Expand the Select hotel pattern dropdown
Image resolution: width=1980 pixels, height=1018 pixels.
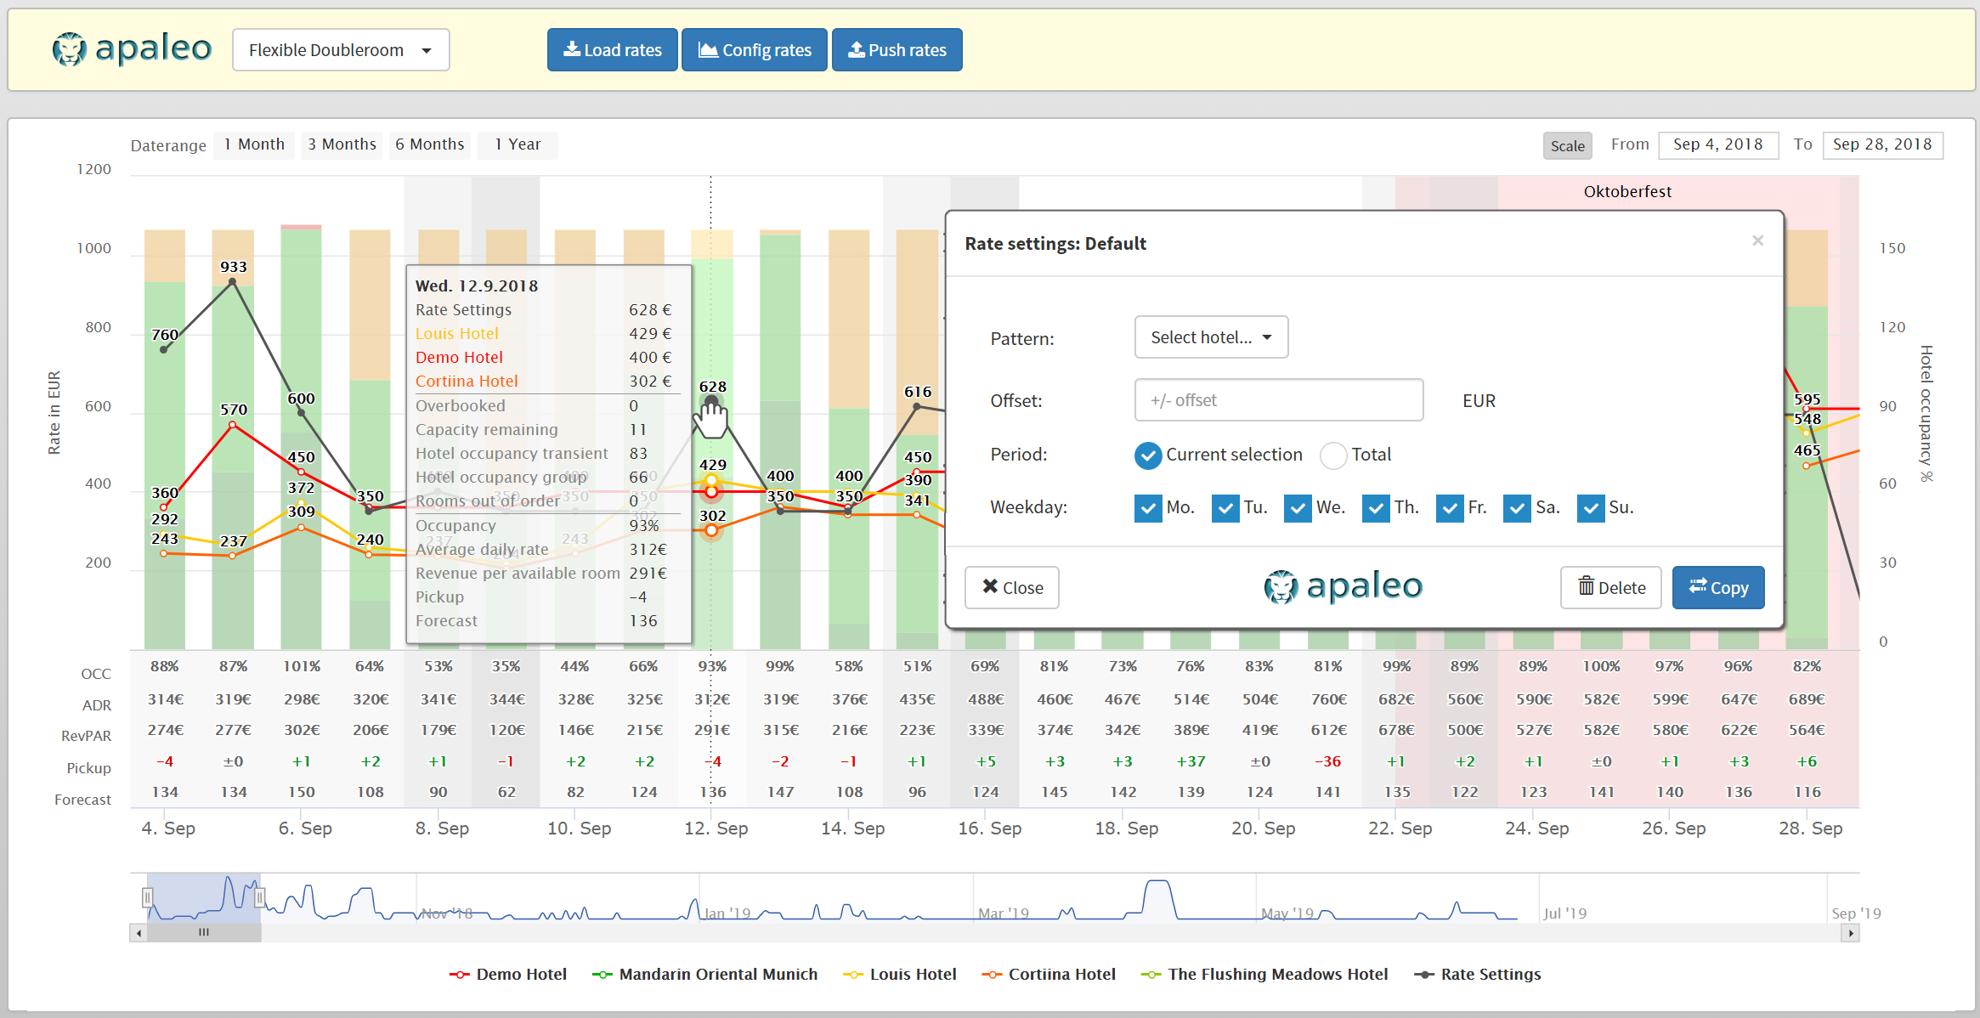pos(1210,338)
